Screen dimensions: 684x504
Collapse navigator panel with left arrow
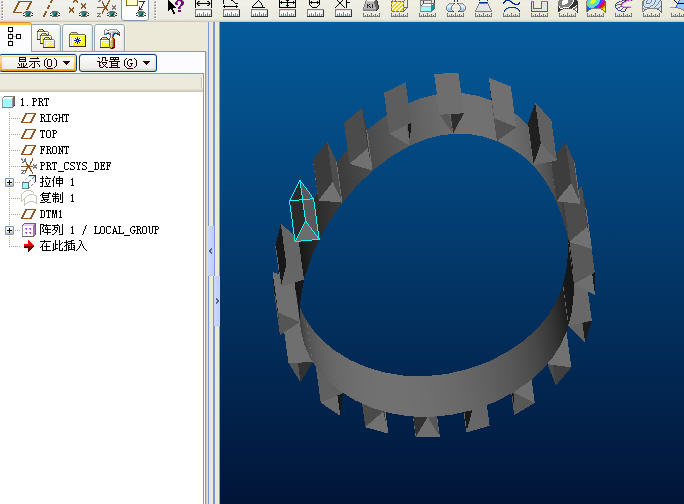coord(211,251)
